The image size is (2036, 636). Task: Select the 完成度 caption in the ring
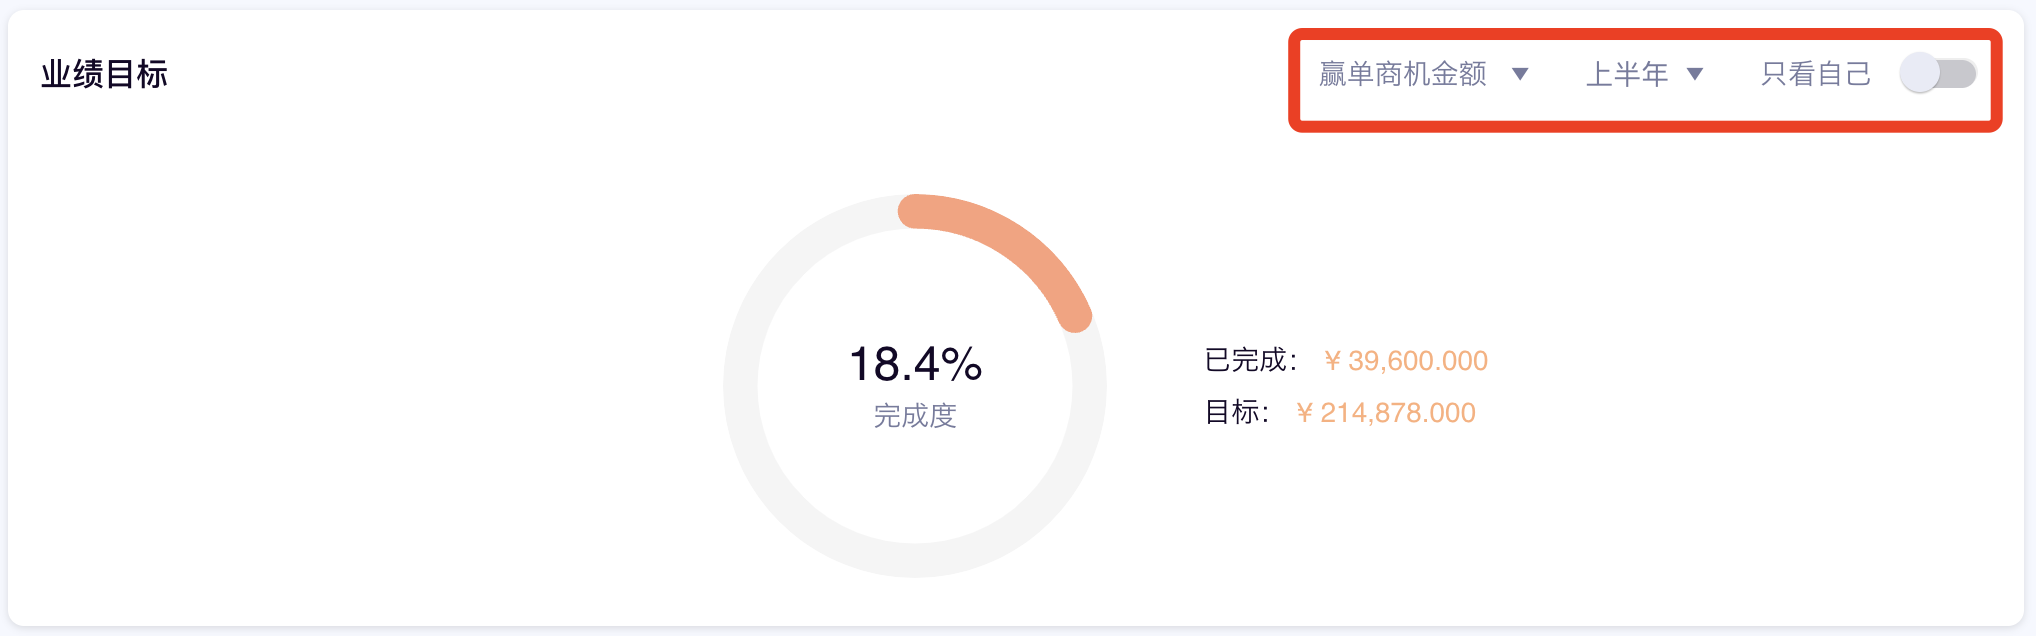[x=915, y=416]
